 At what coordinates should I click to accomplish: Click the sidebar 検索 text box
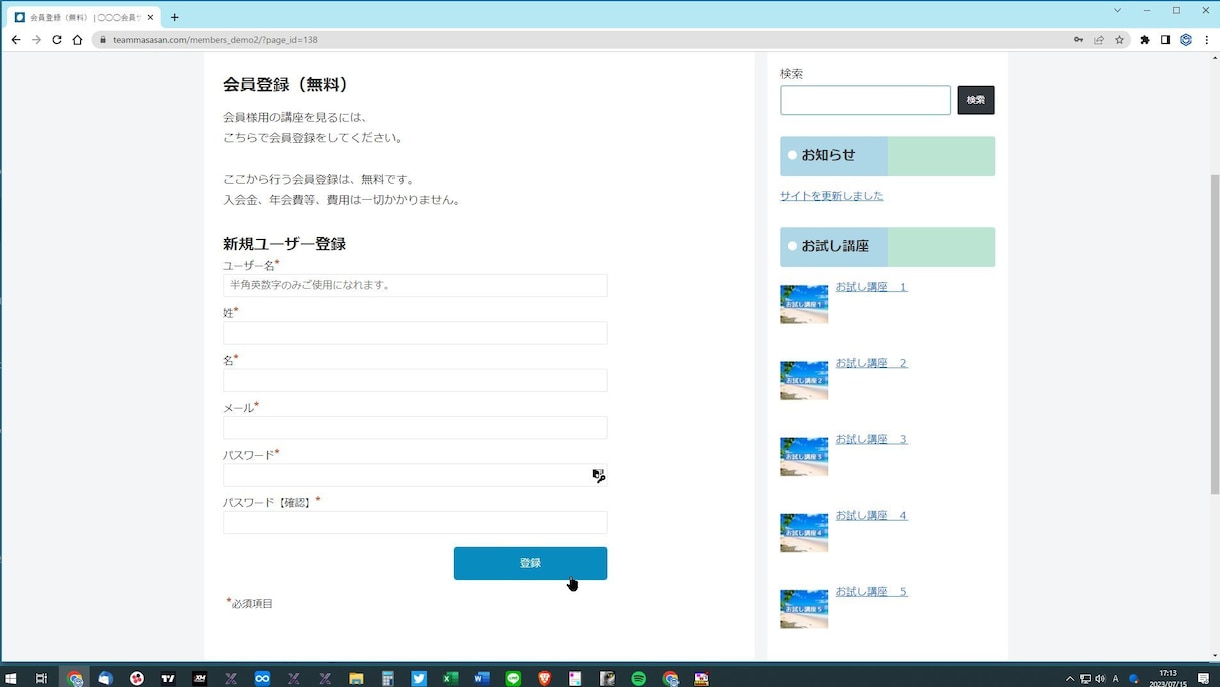point(865,100)
